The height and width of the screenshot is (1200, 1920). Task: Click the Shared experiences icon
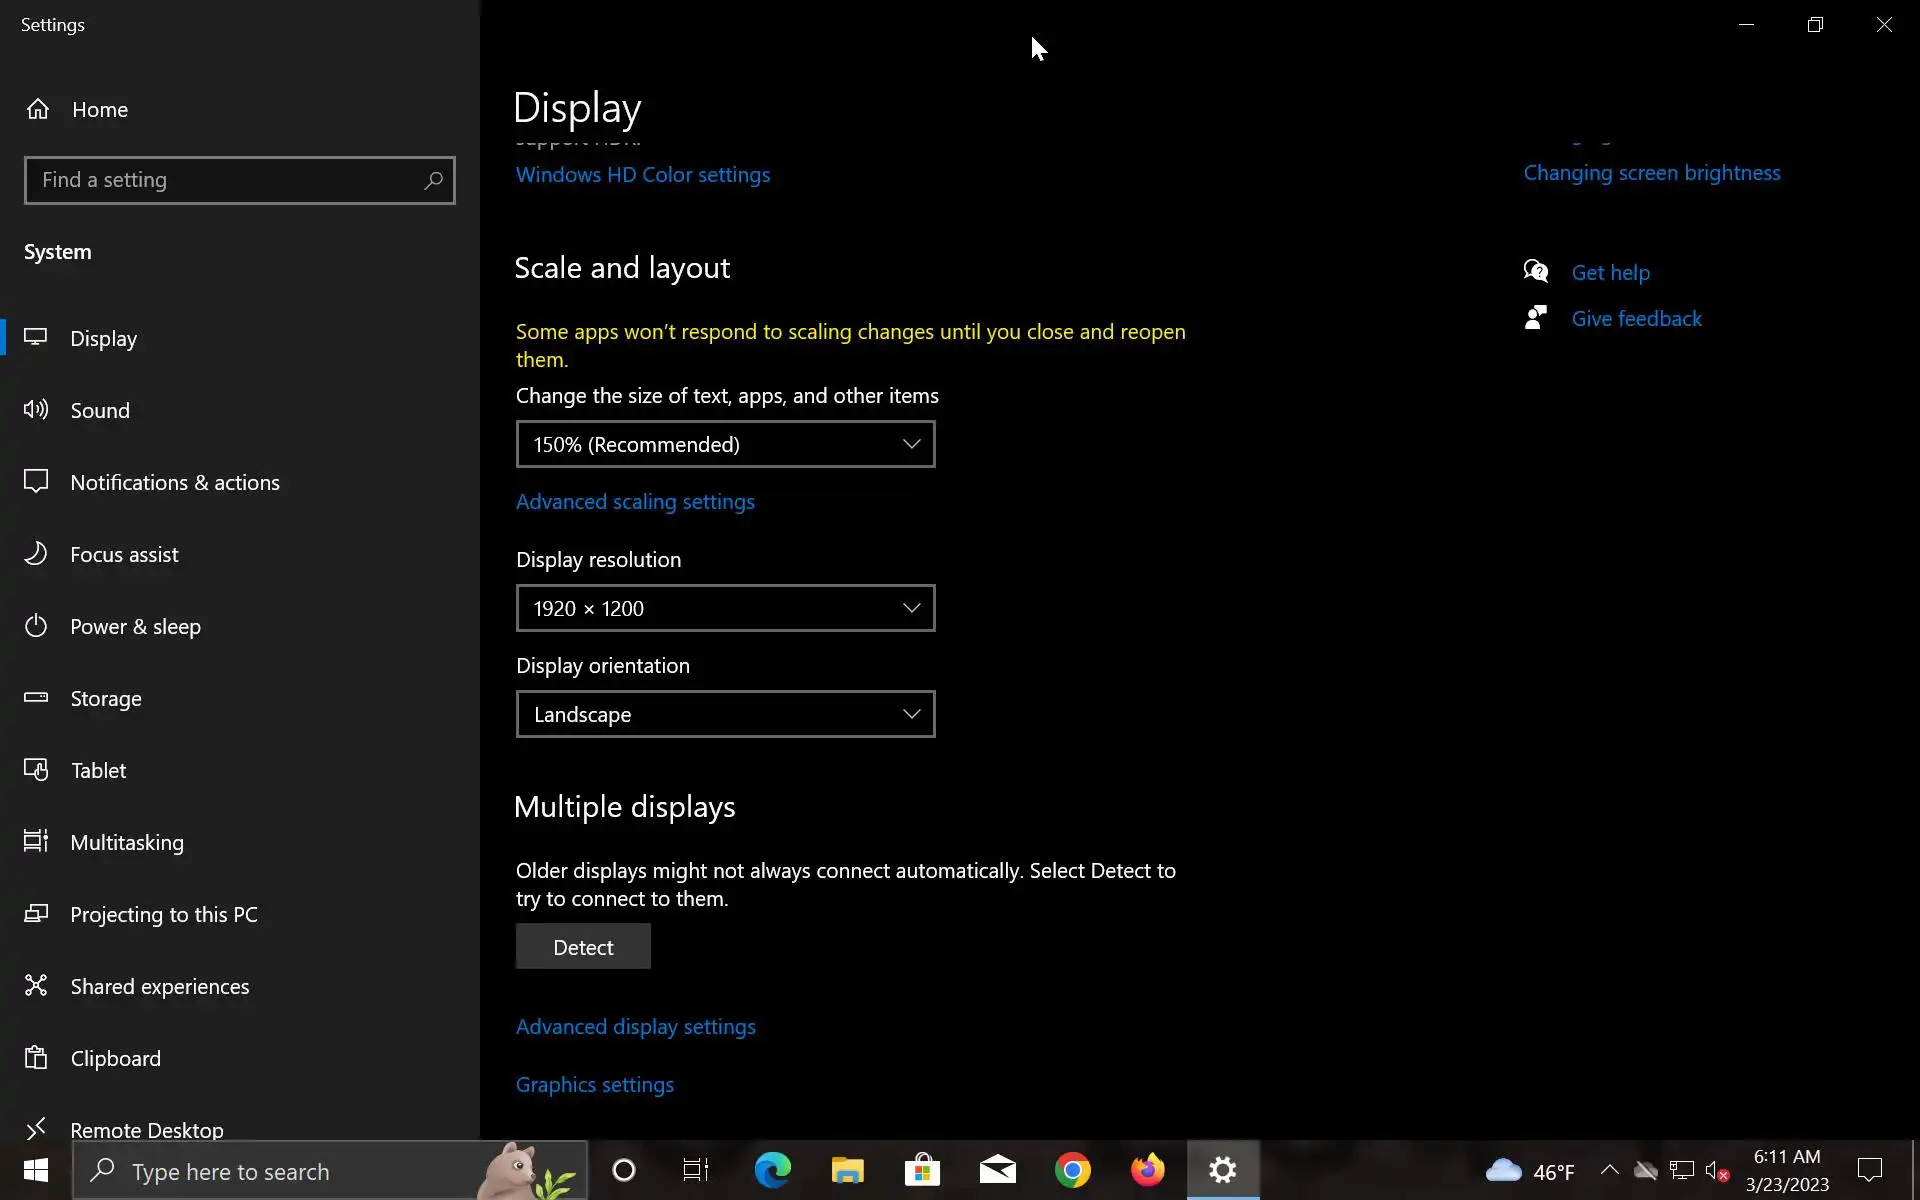coord(36,985)
